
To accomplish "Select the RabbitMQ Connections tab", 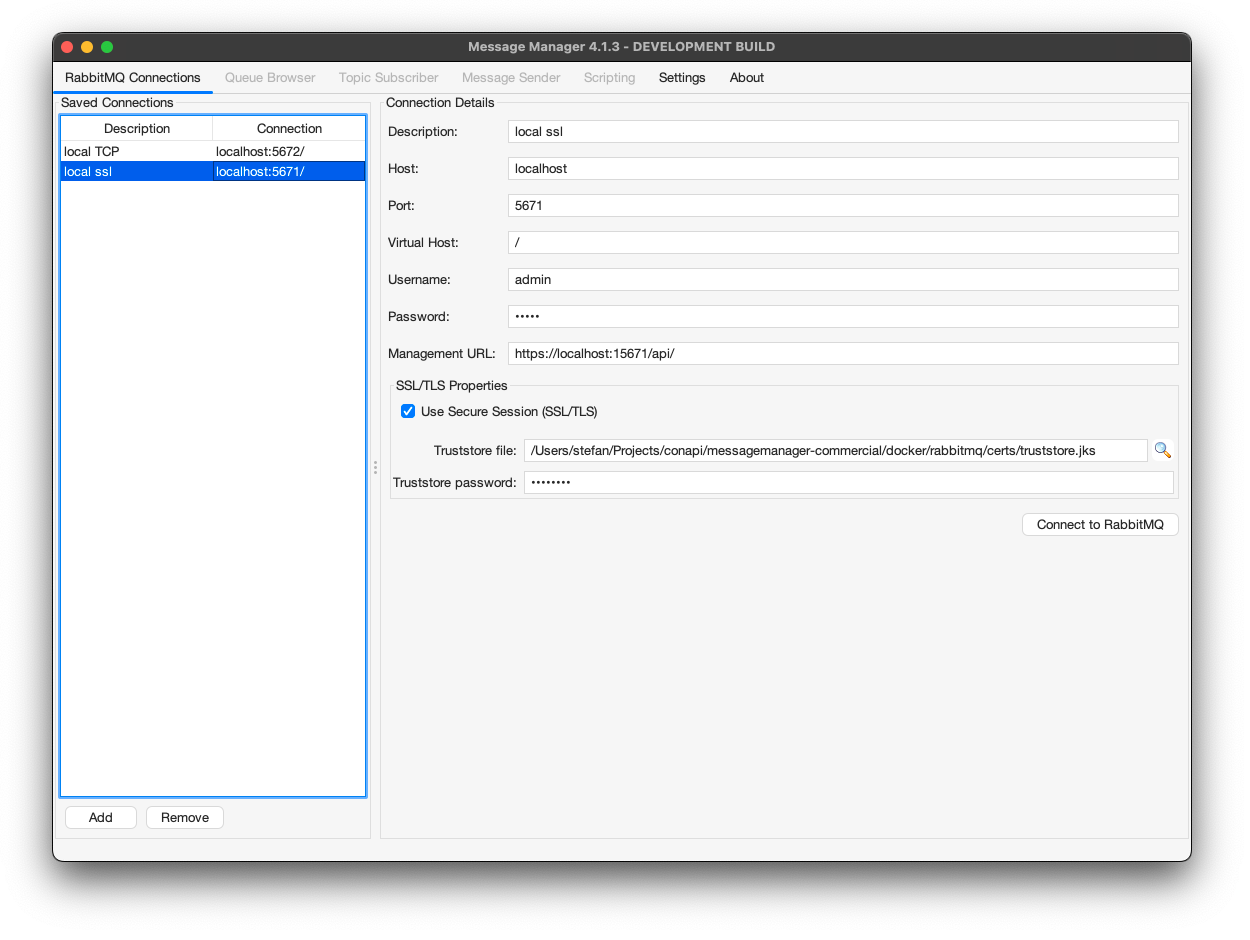I will (133, 77).
